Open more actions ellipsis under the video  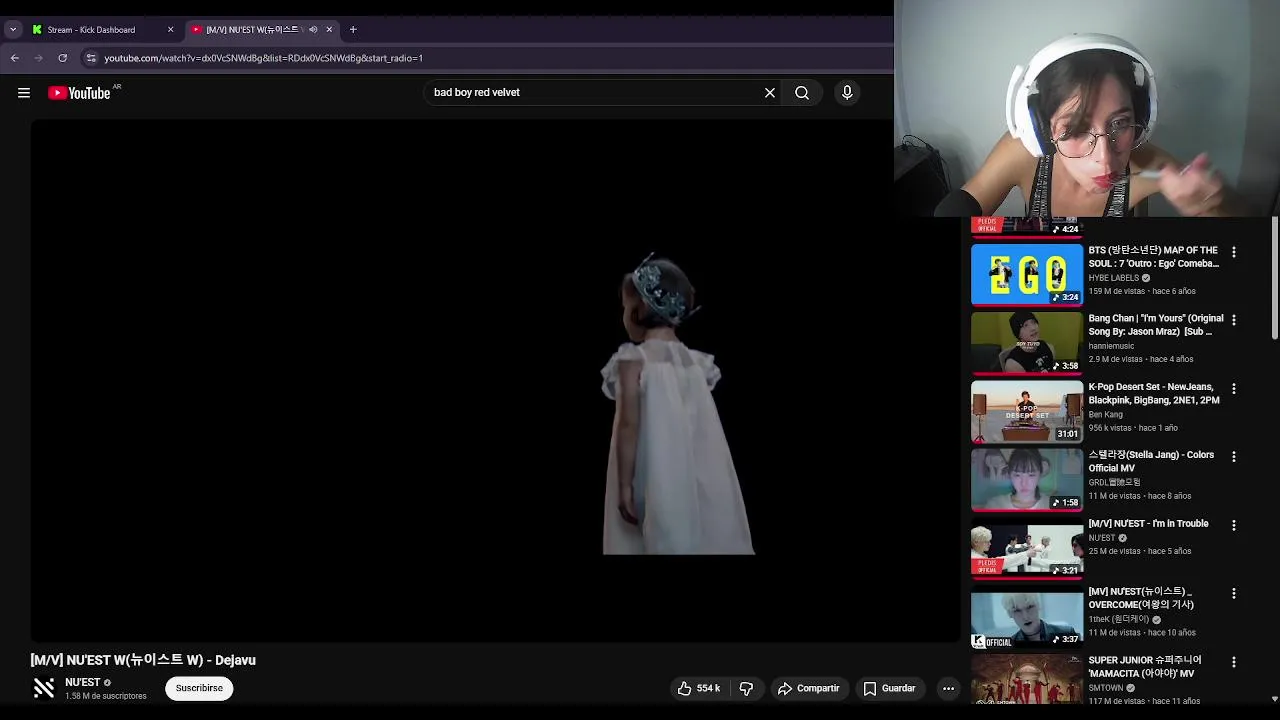click(948, 688)
